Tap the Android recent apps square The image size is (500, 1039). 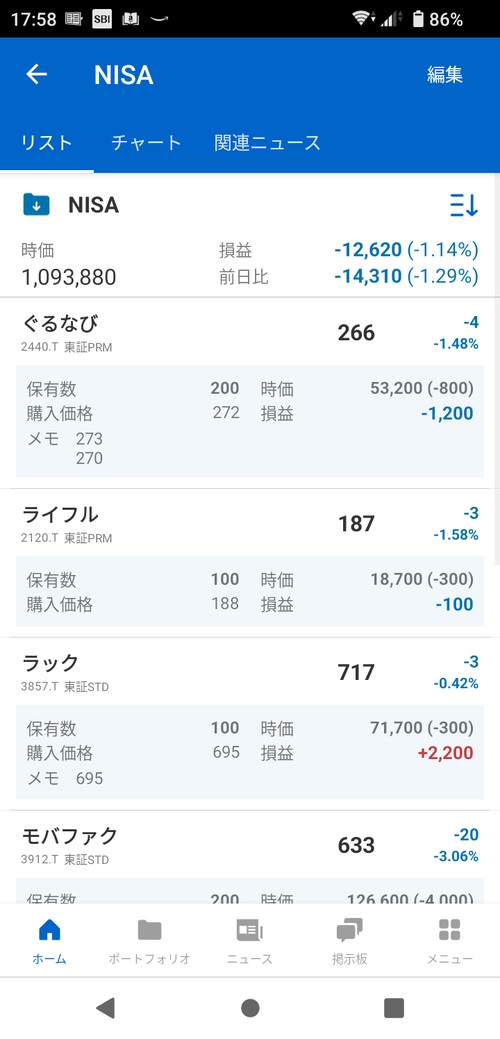pos(394,1008)
